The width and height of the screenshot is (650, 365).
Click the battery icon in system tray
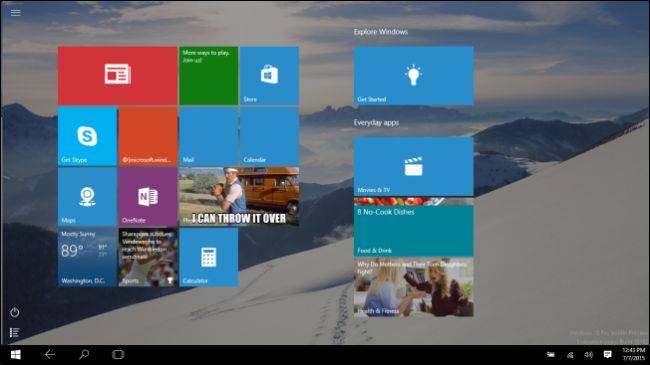pos(551,355)
